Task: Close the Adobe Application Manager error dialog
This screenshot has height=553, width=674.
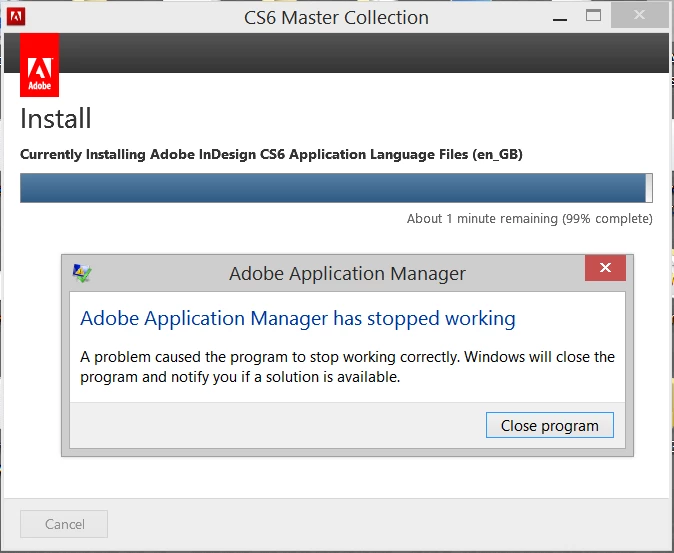Action: (x=605, y=268)
